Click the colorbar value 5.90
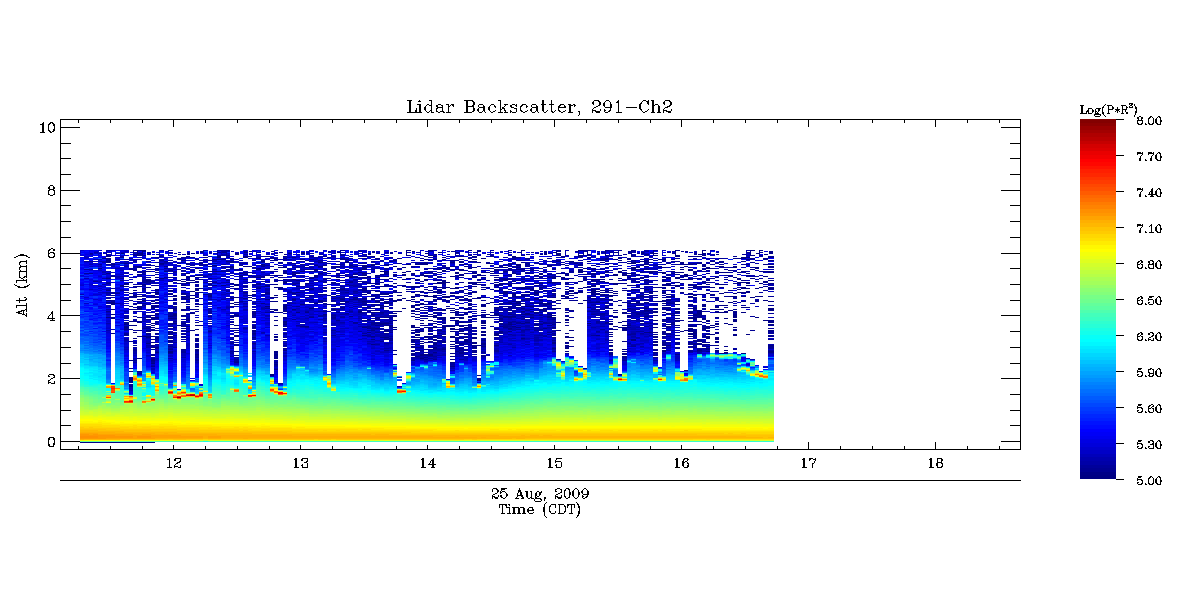1200x600 pixels. (x=1148, y=373)
